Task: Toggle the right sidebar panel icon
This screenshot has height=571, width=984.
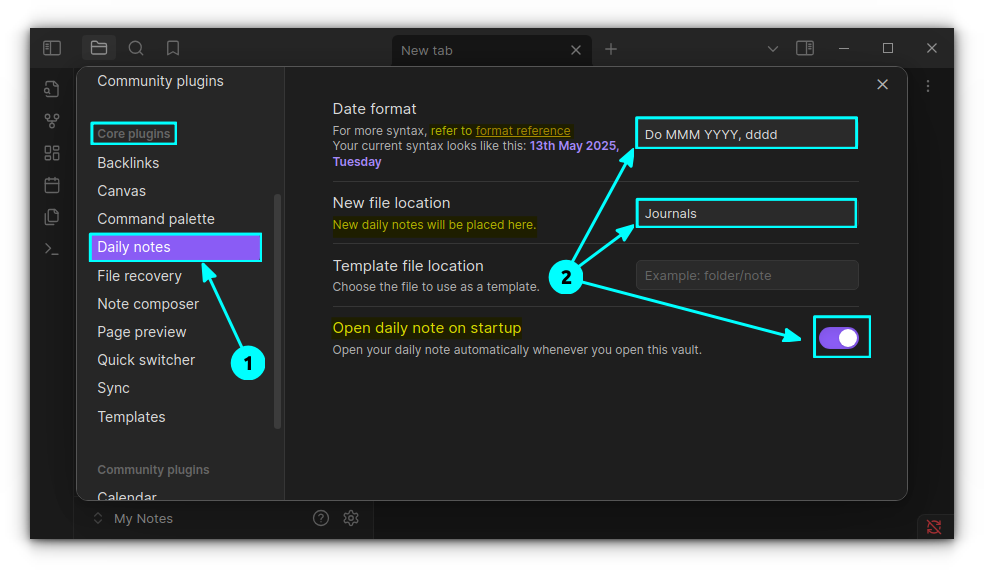Action: pos(805,48)
